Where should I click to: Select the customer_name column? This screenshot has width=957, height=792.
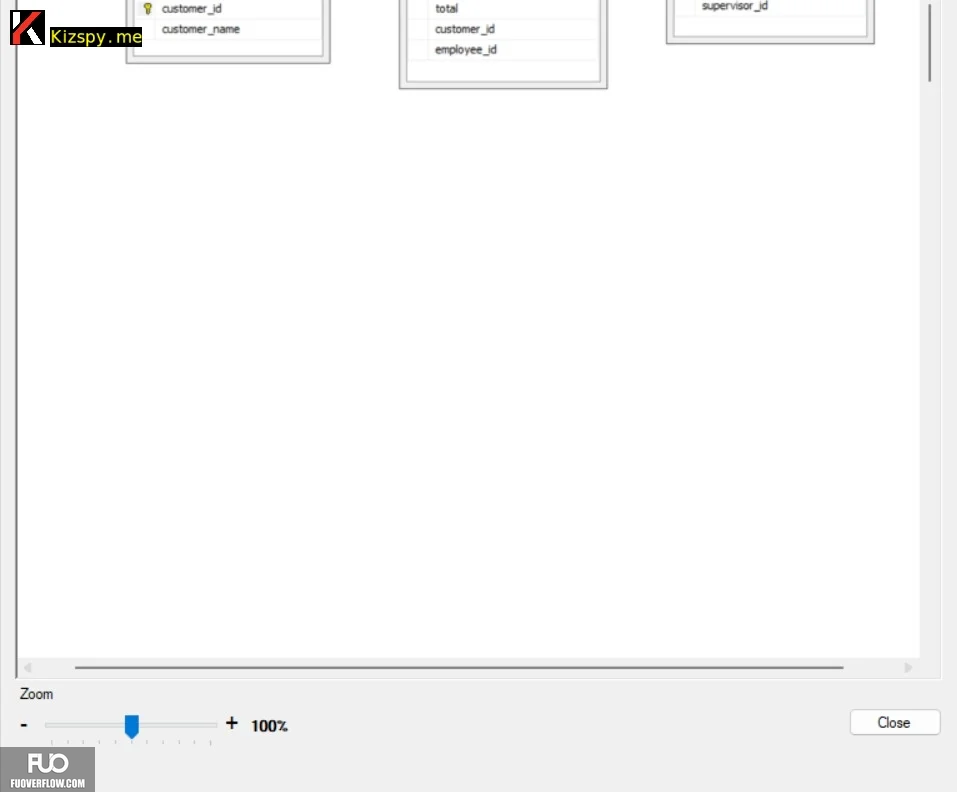pyautogui.click(x=200, y=29)
